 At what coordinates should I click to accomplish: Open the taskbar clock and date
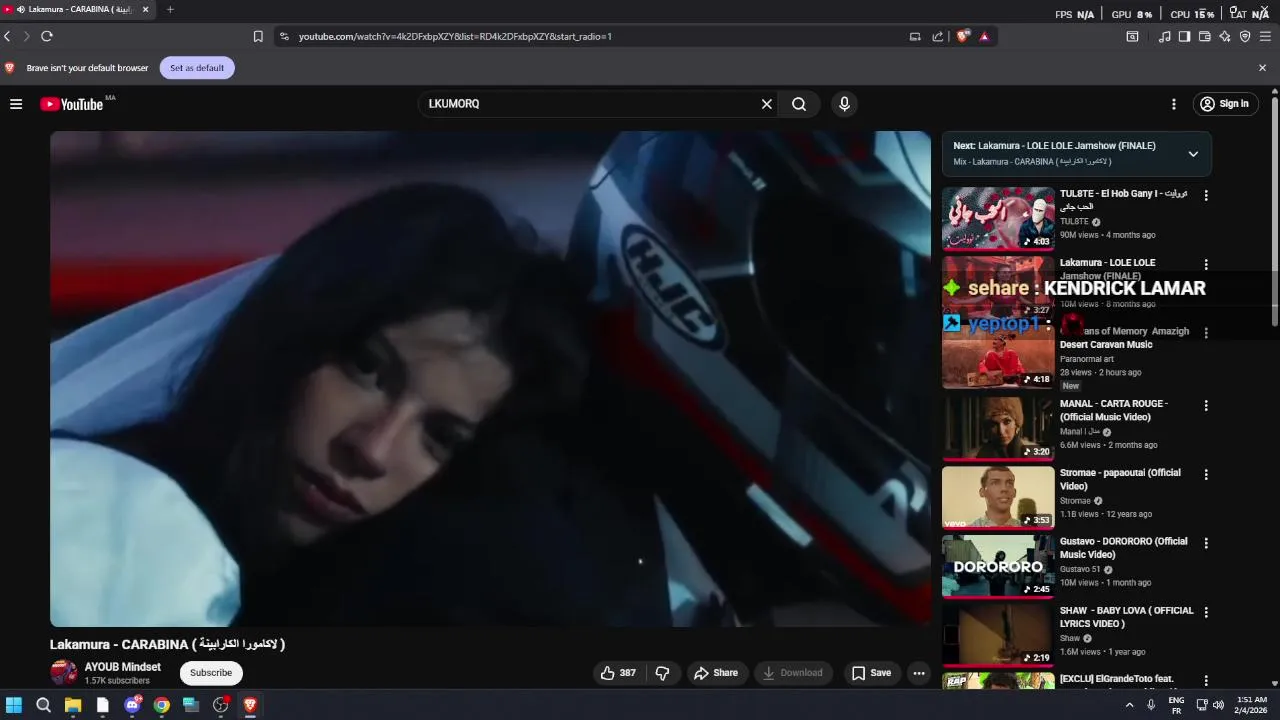[1251, 705]
